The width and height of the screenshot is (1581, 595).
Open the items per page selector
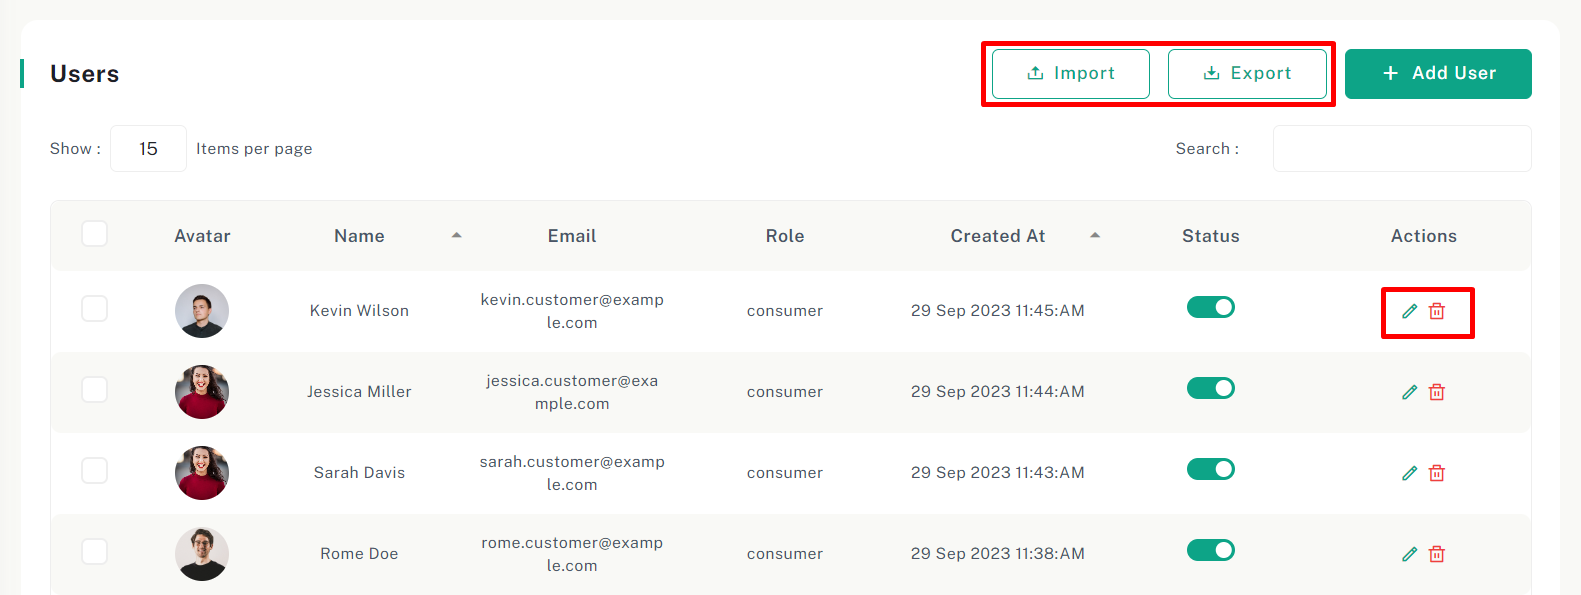pos(148,149)
